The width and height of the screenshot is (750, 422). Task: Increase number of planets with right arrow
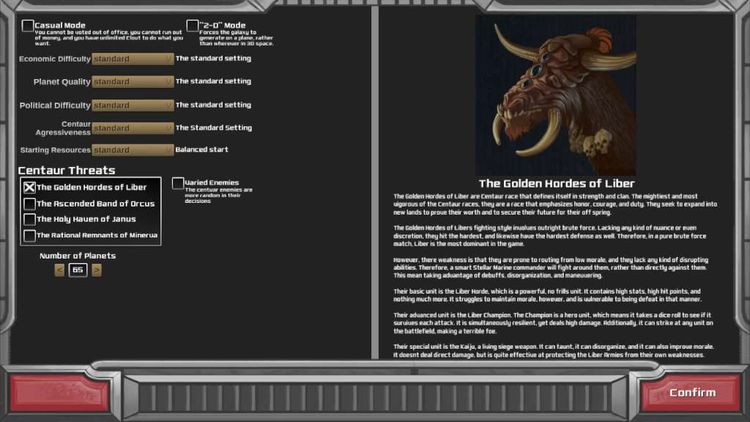click(x=96, y=270)
